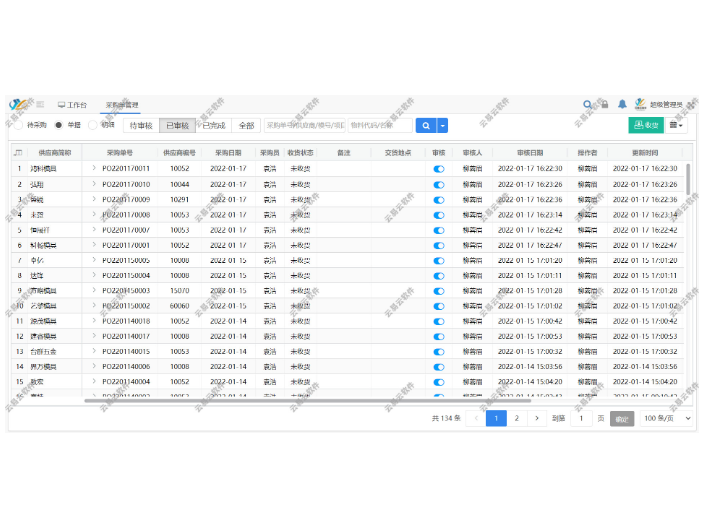Click the lock screen icon
The height and width of the screenshot is (528, 704).
[604, 104]
